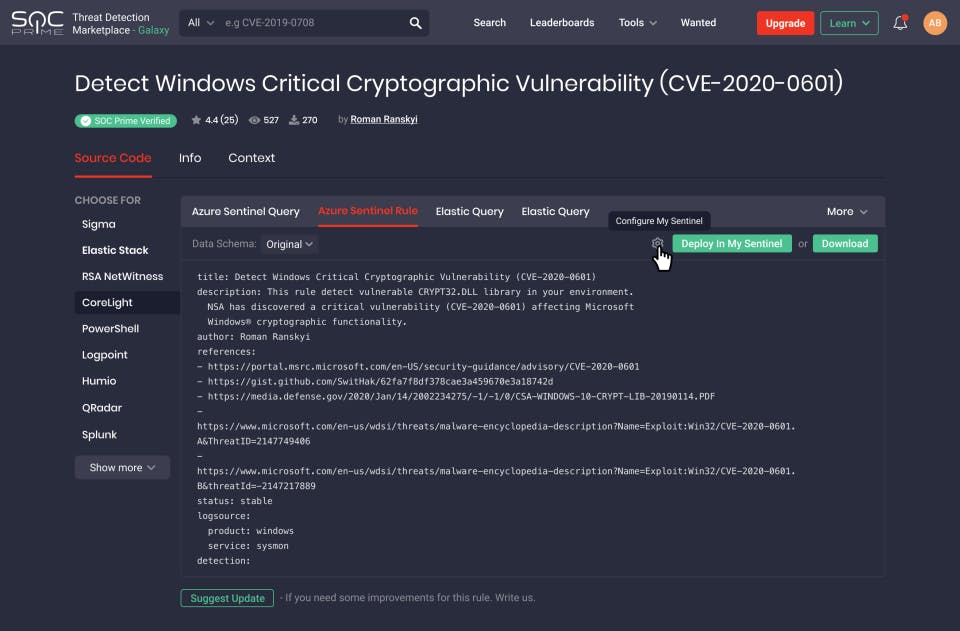Select the Azure Sentinel Rule tab
Viewport: 960px width, 631px height.
(367, 211)
